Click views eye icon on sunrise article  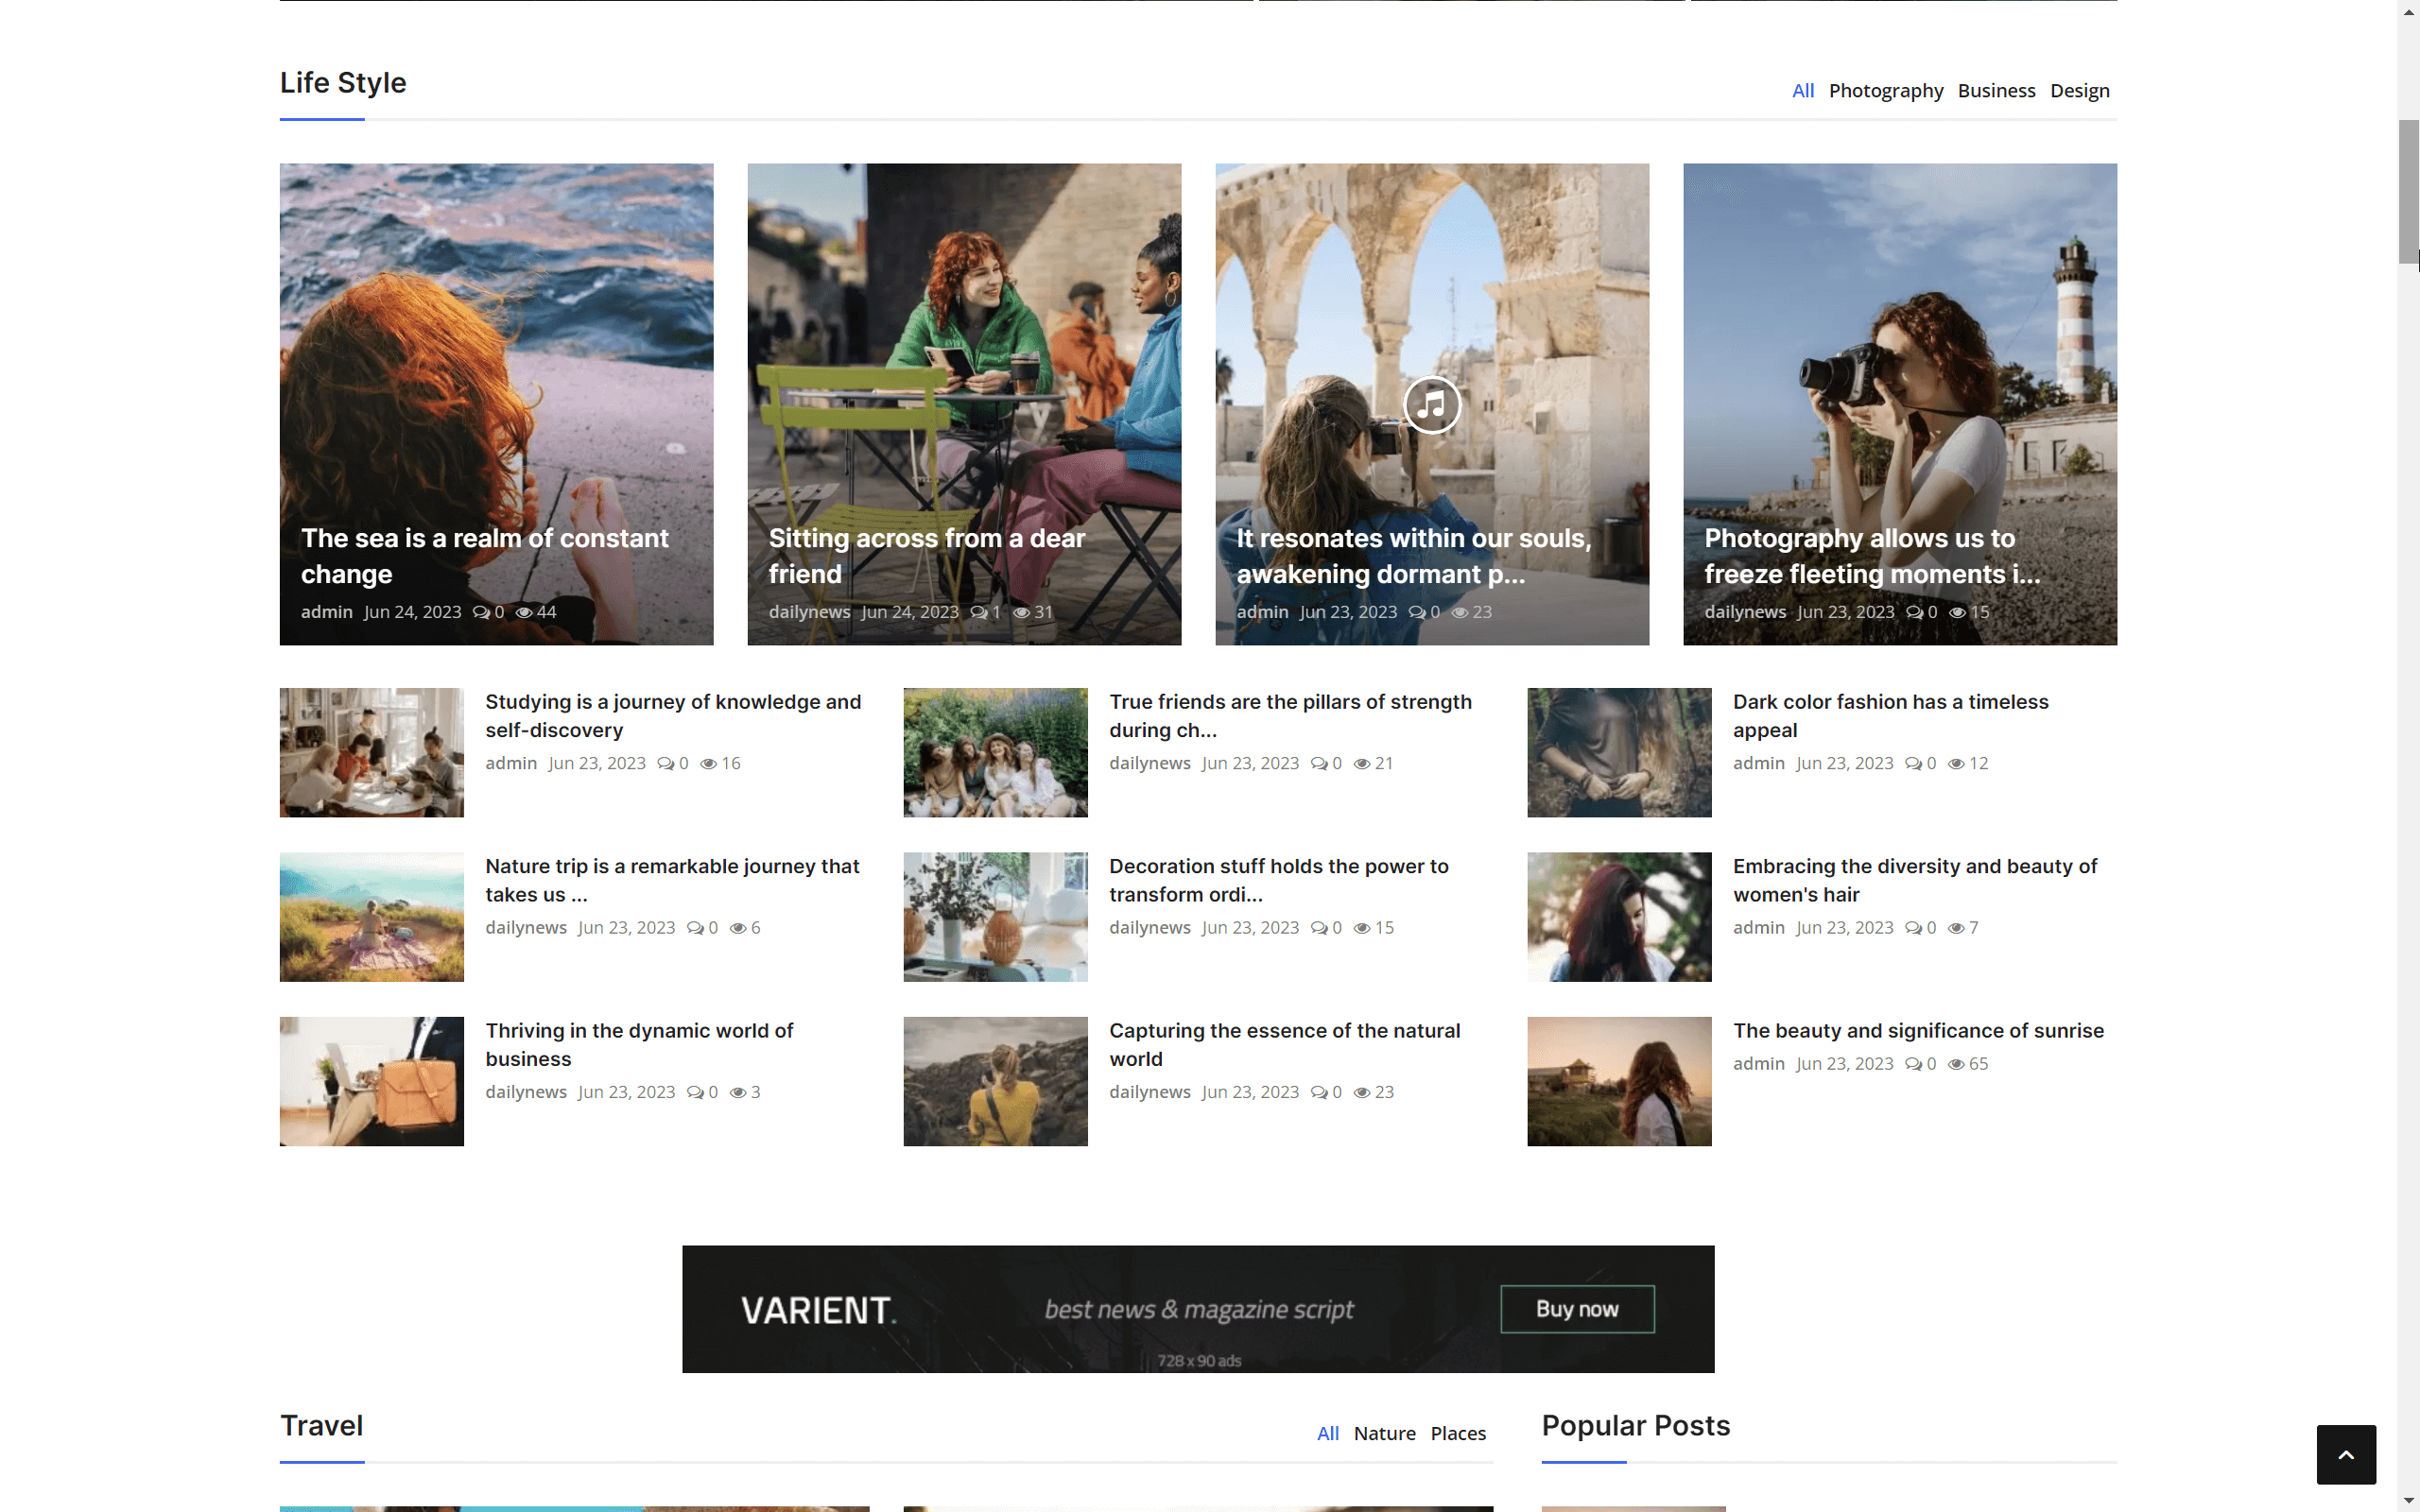click(x=1956, y=1064)
